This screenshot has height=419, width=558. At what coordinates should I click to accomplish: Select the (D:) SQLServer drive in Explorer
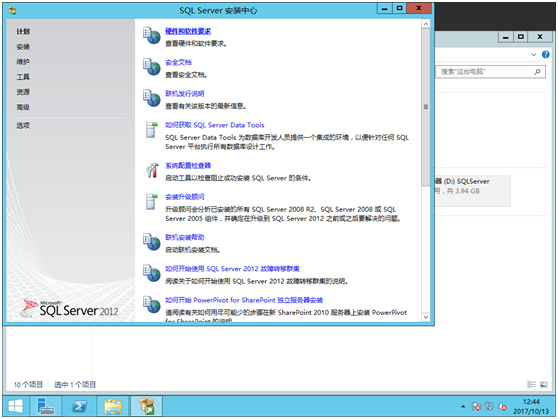click(x=473, y=190)
